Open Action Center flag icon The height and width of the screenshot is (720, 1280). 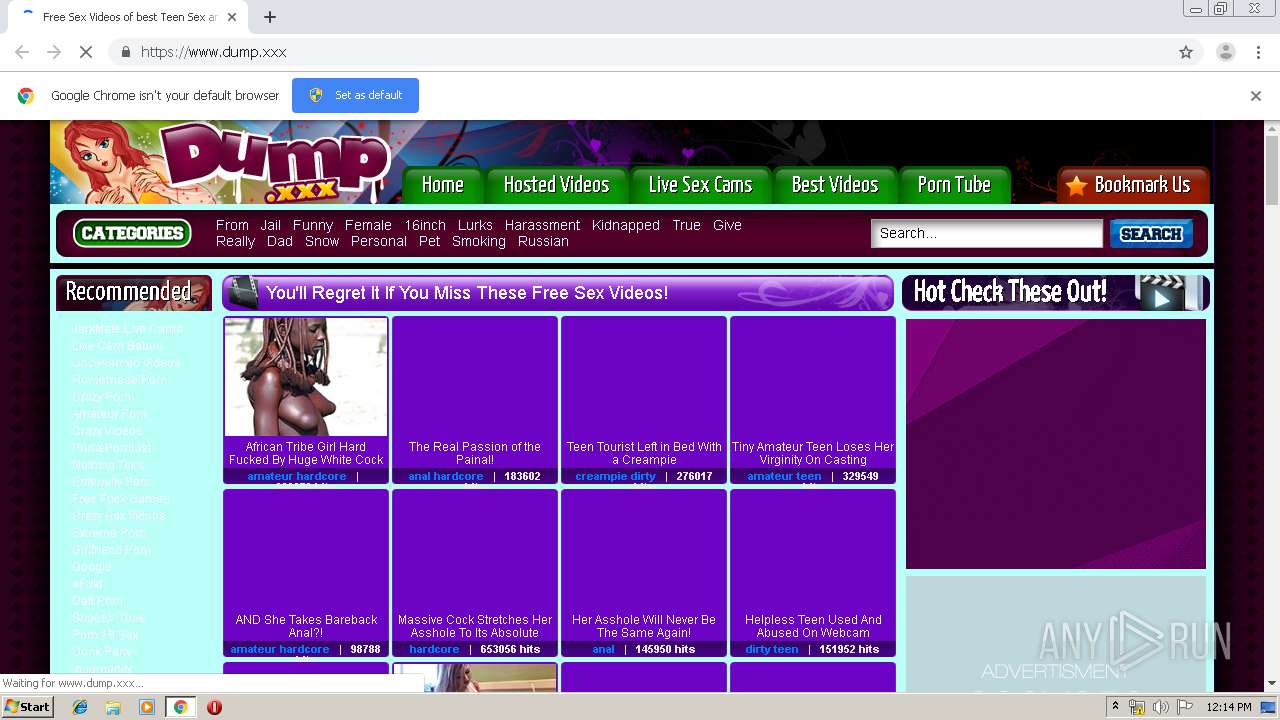[1185, 707]
